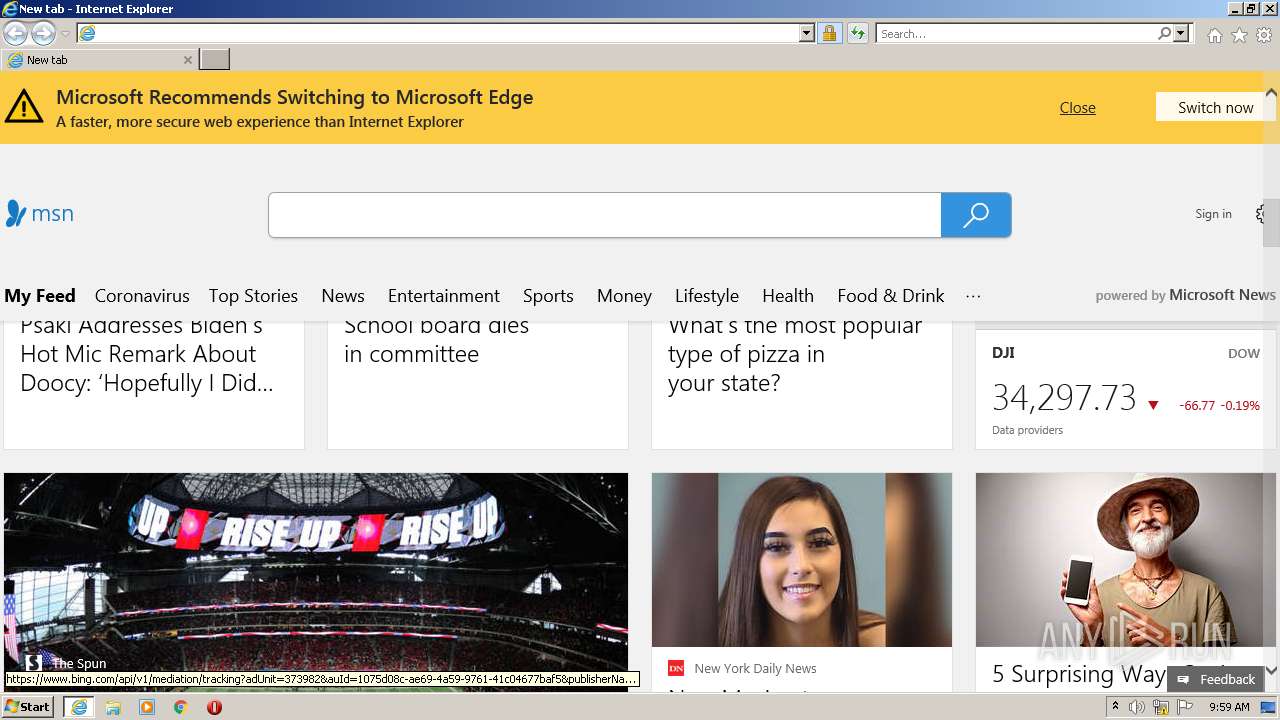Click the yellow warning triangle icon

click(x=24, y=106)
